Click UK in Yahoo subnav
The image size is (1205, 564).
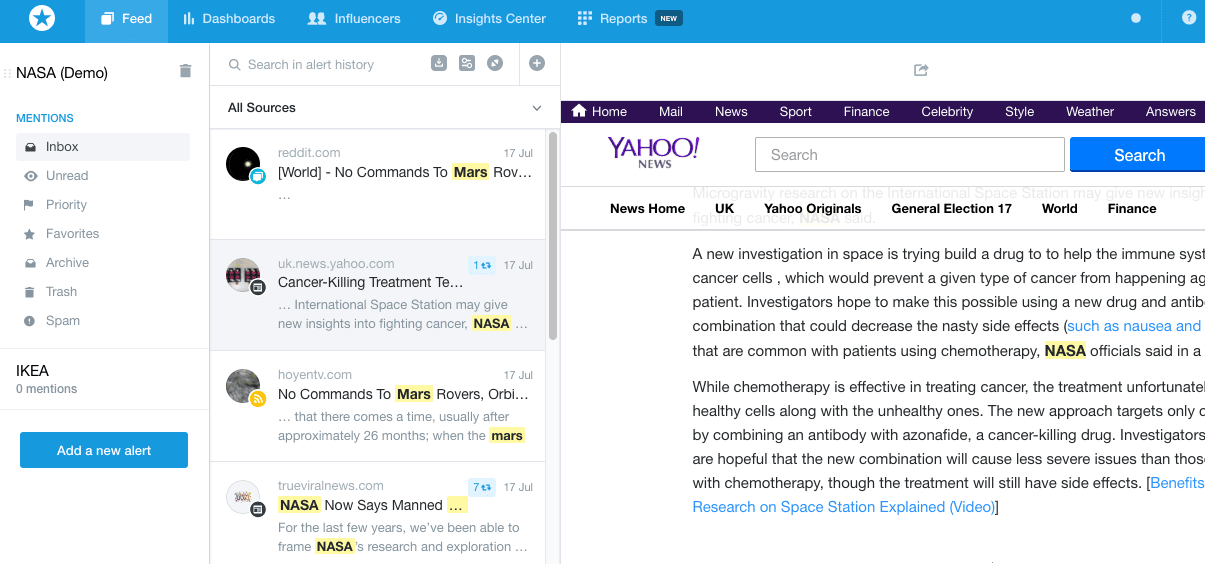click(x=725, y=209)
